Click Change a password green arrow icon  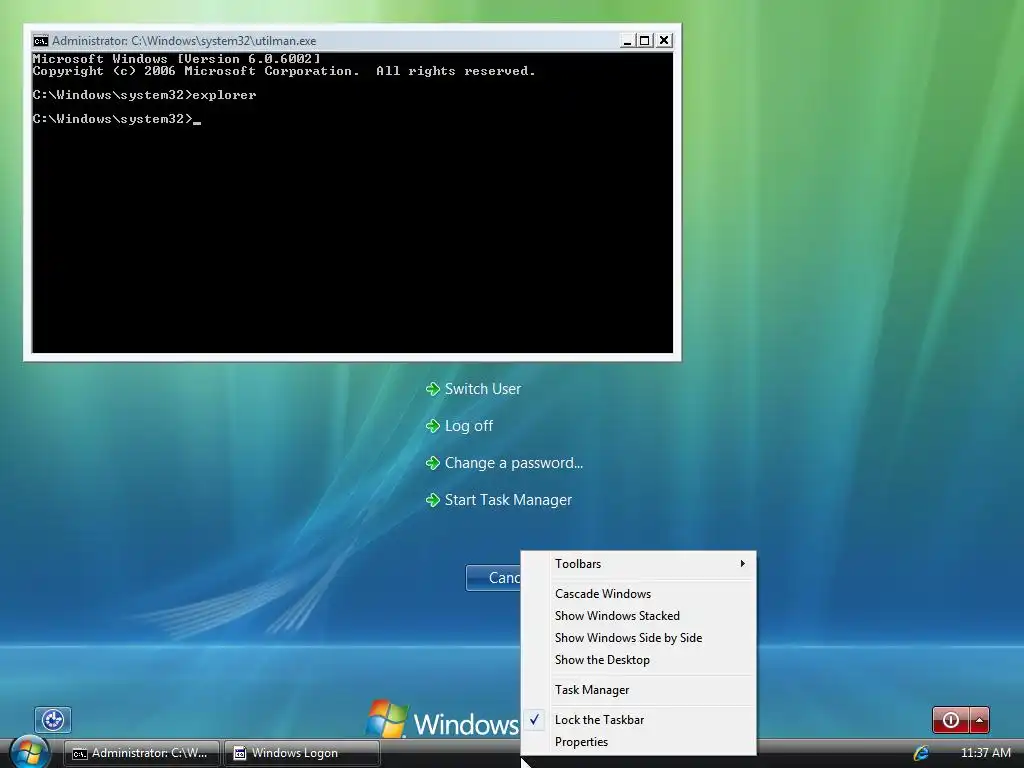click(432, 463)
